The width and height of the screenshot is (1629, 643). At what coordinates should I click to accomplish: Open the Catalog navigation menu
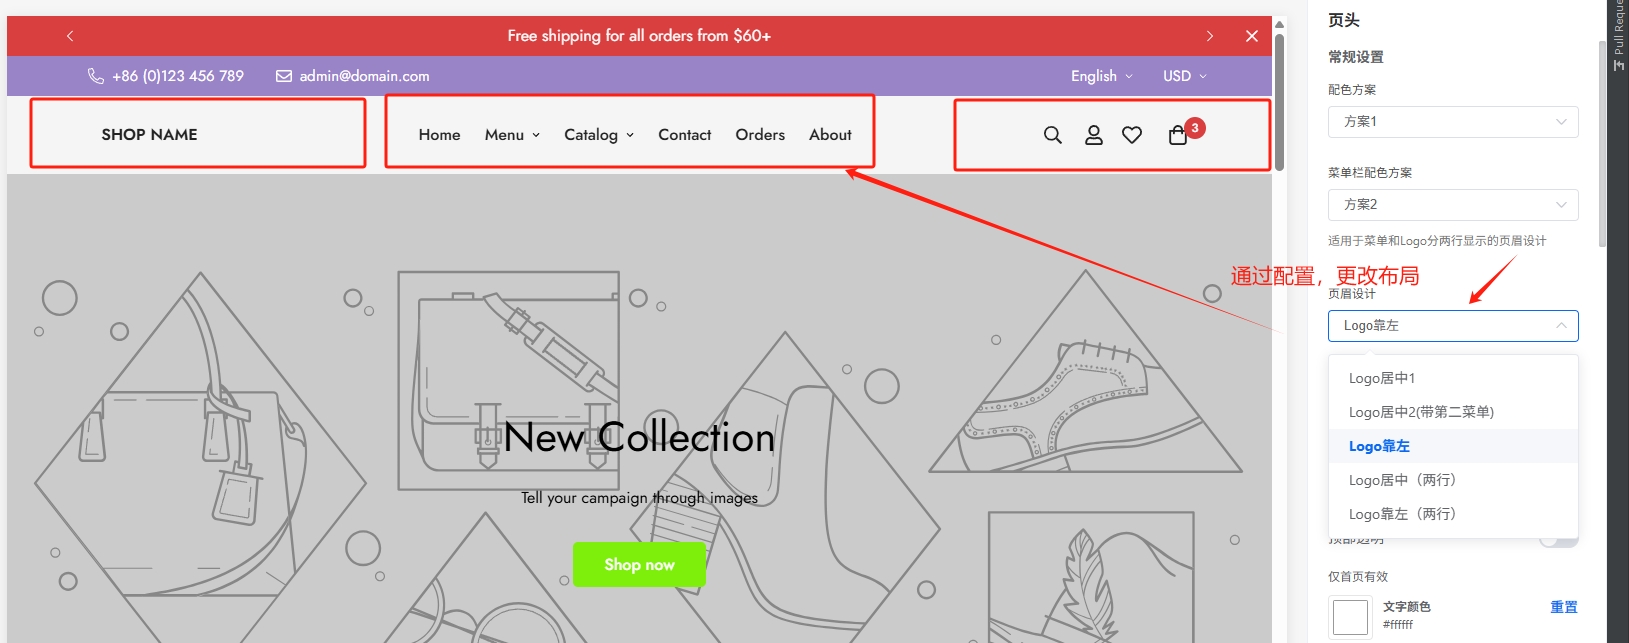click(598, 135)
